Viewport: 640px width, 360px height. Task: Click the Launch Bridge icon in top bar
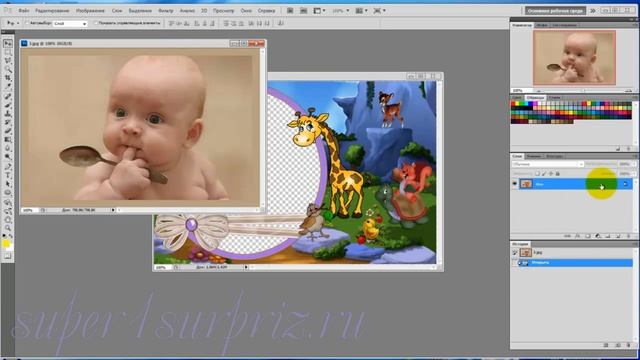click(290, 11)
